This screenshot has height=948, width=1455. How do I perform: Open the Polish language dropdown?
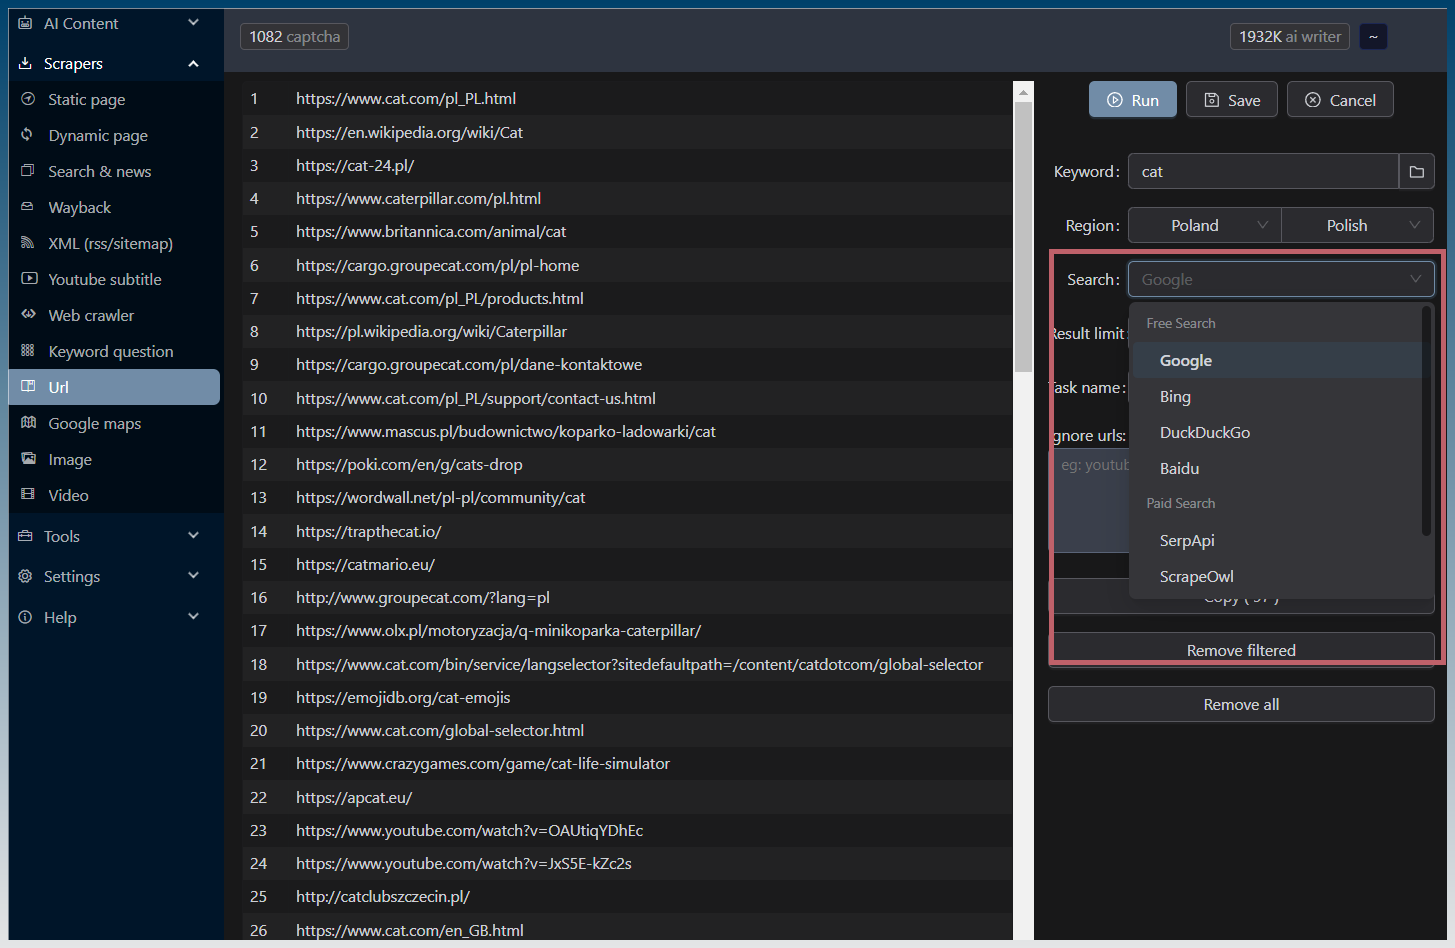(x=1357, y=225)
